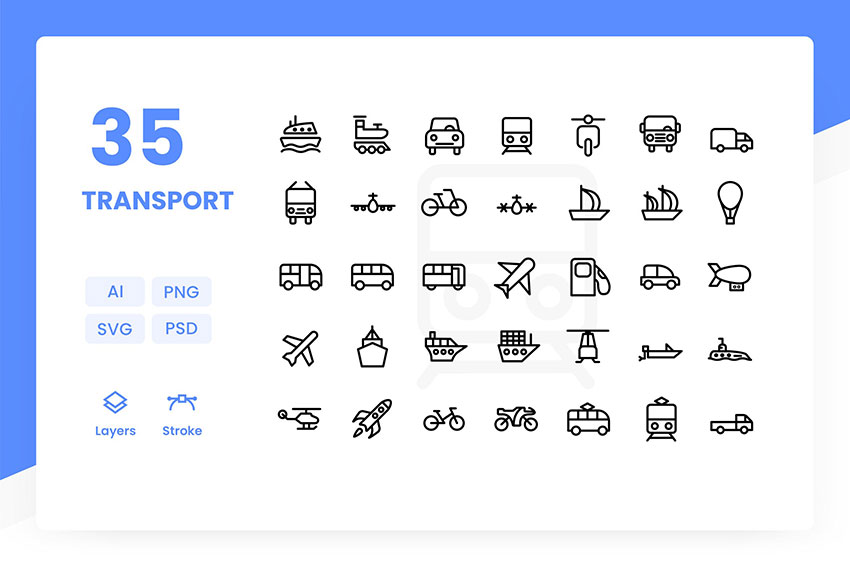Click the PNG format badge

point(181,292)
